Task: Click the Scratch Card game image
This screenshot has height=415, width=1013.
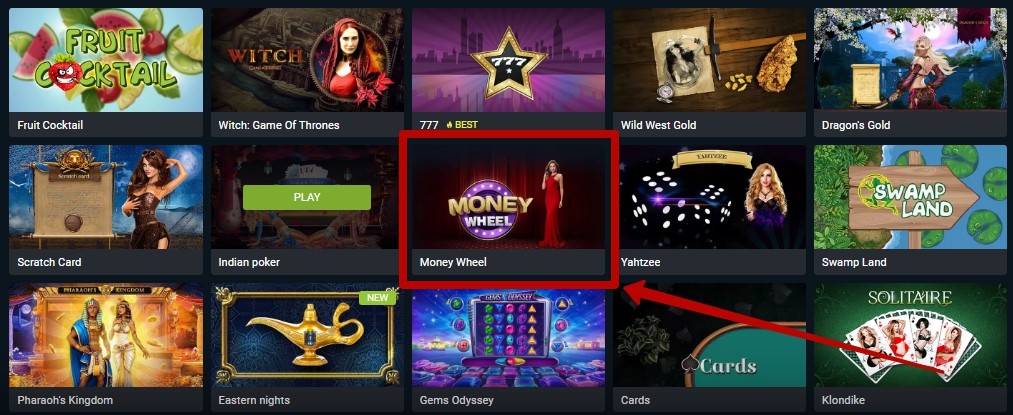Action: (x=105, y=197)
